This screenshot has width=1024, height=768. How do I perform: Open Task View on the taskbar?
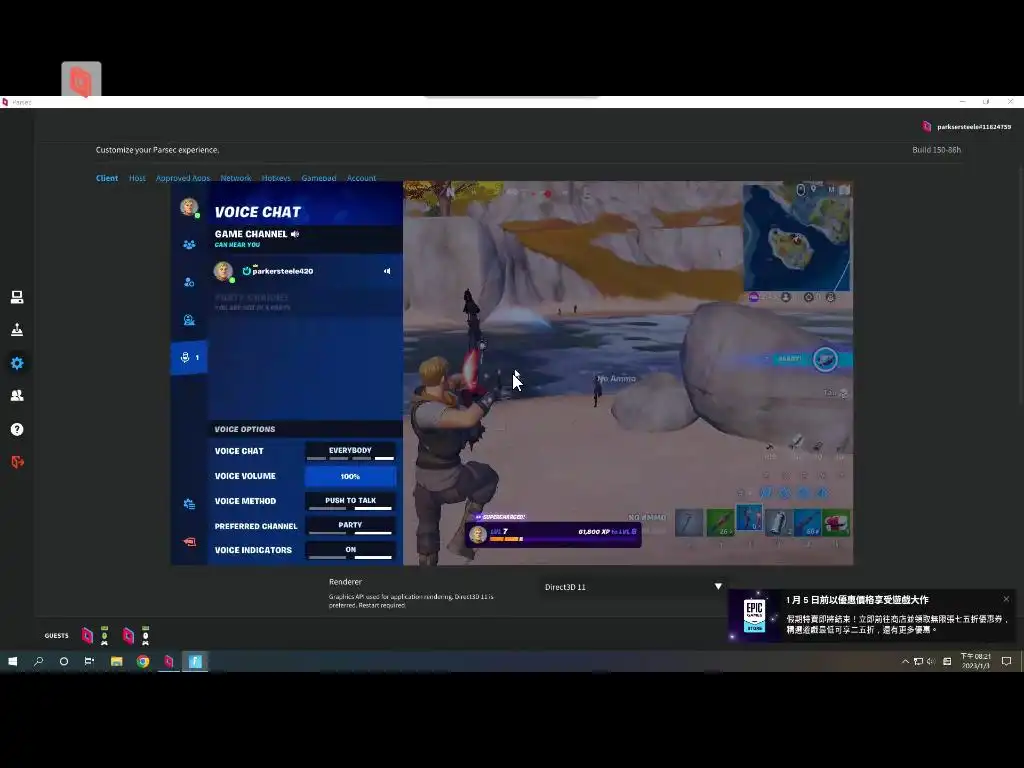pyautogui.click(x=89, y=662)
